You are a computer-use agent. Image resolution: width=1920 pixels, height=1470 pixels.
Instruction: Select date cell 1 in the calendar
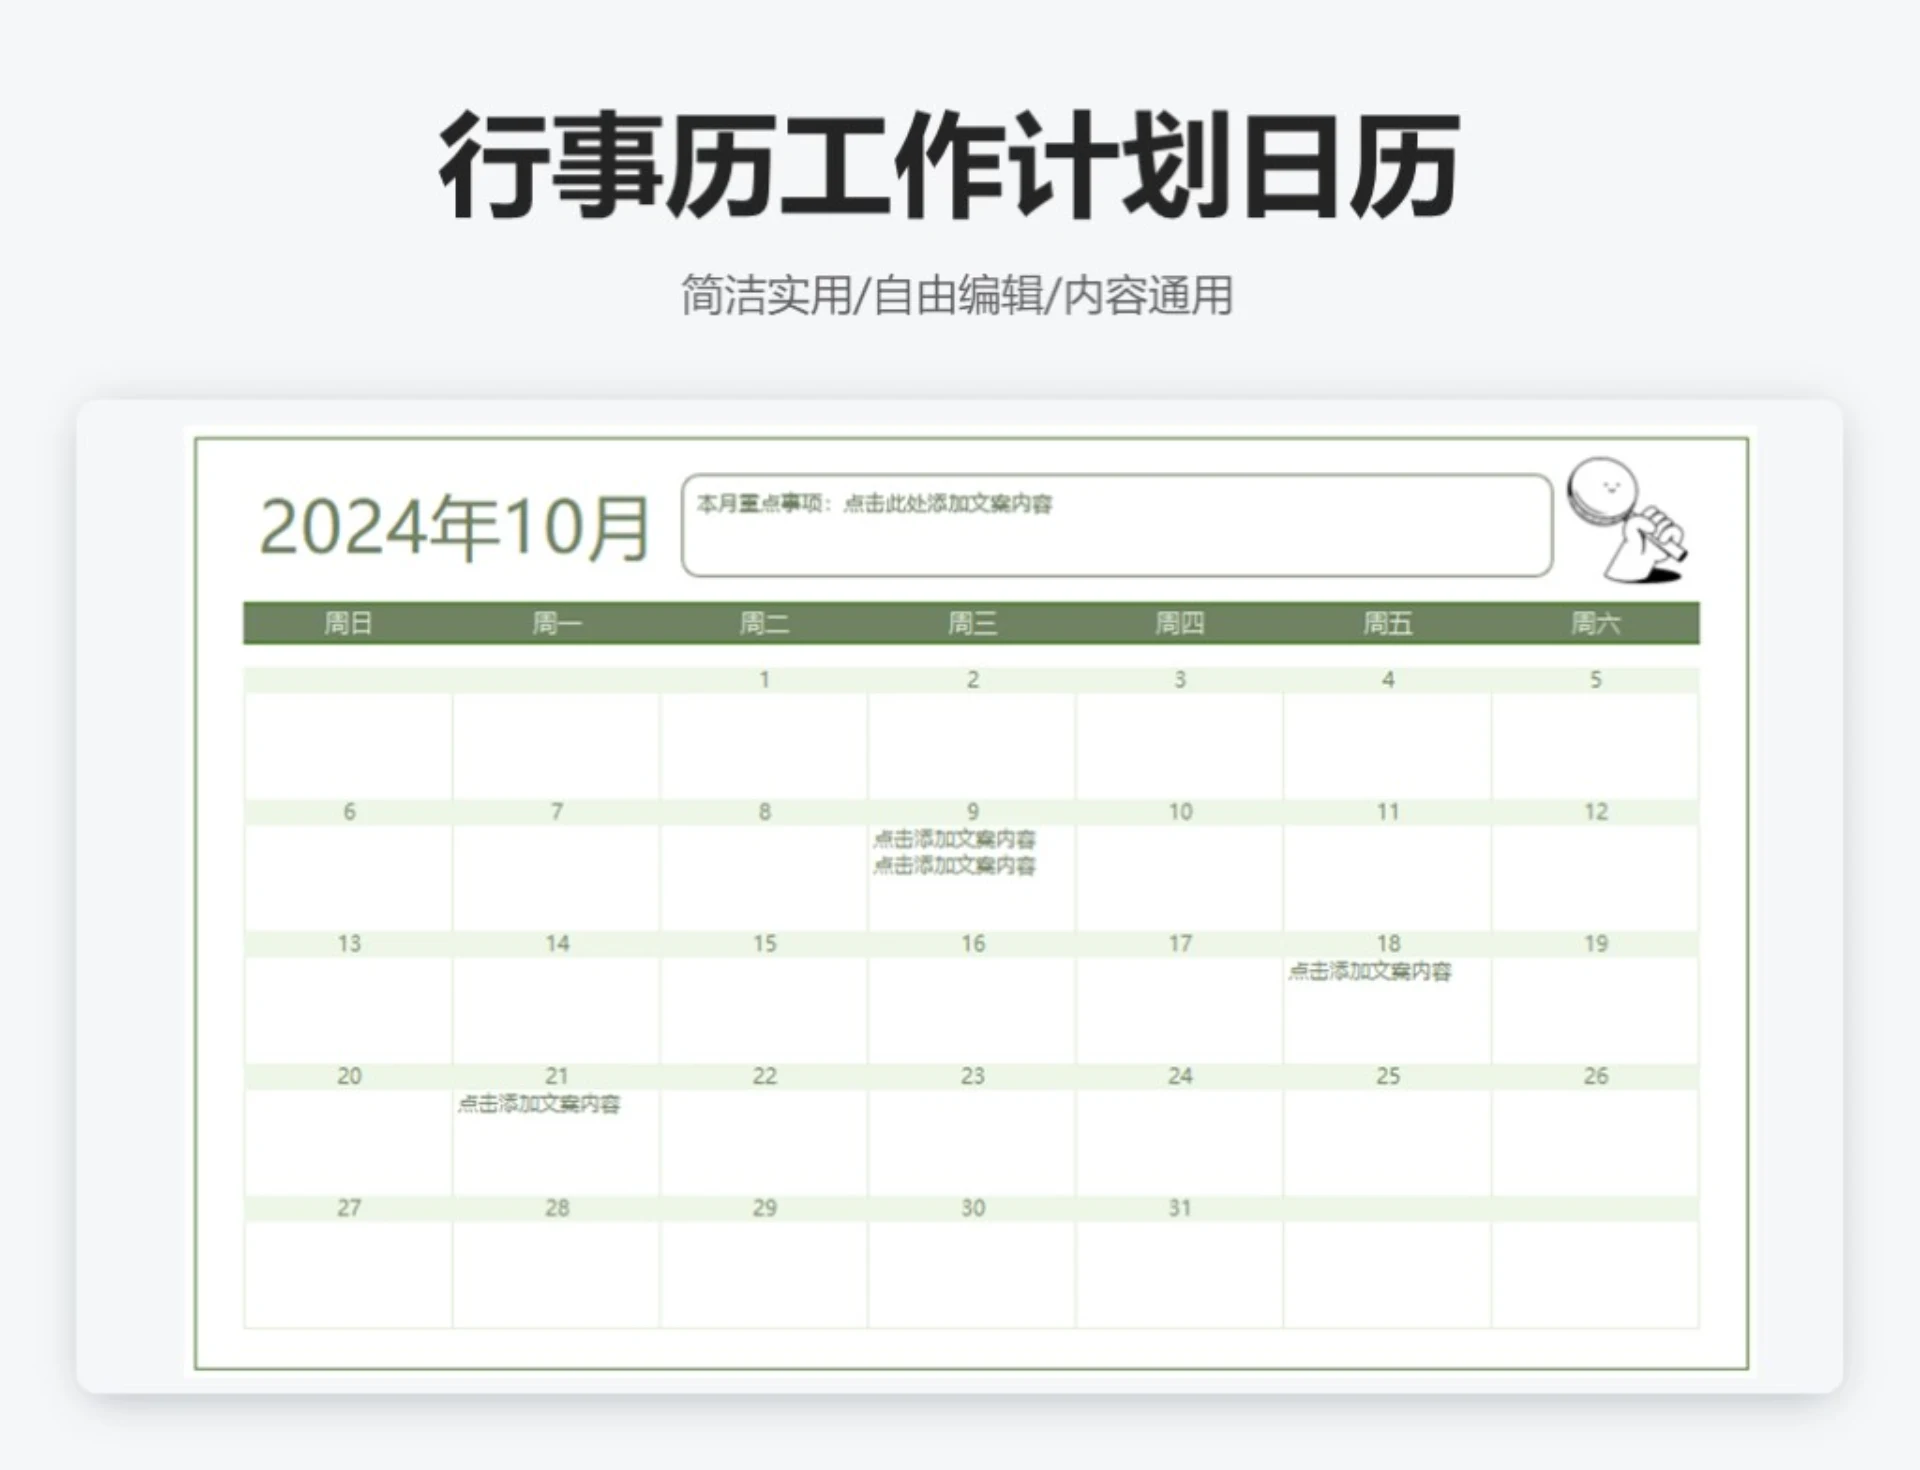point(765,680)
